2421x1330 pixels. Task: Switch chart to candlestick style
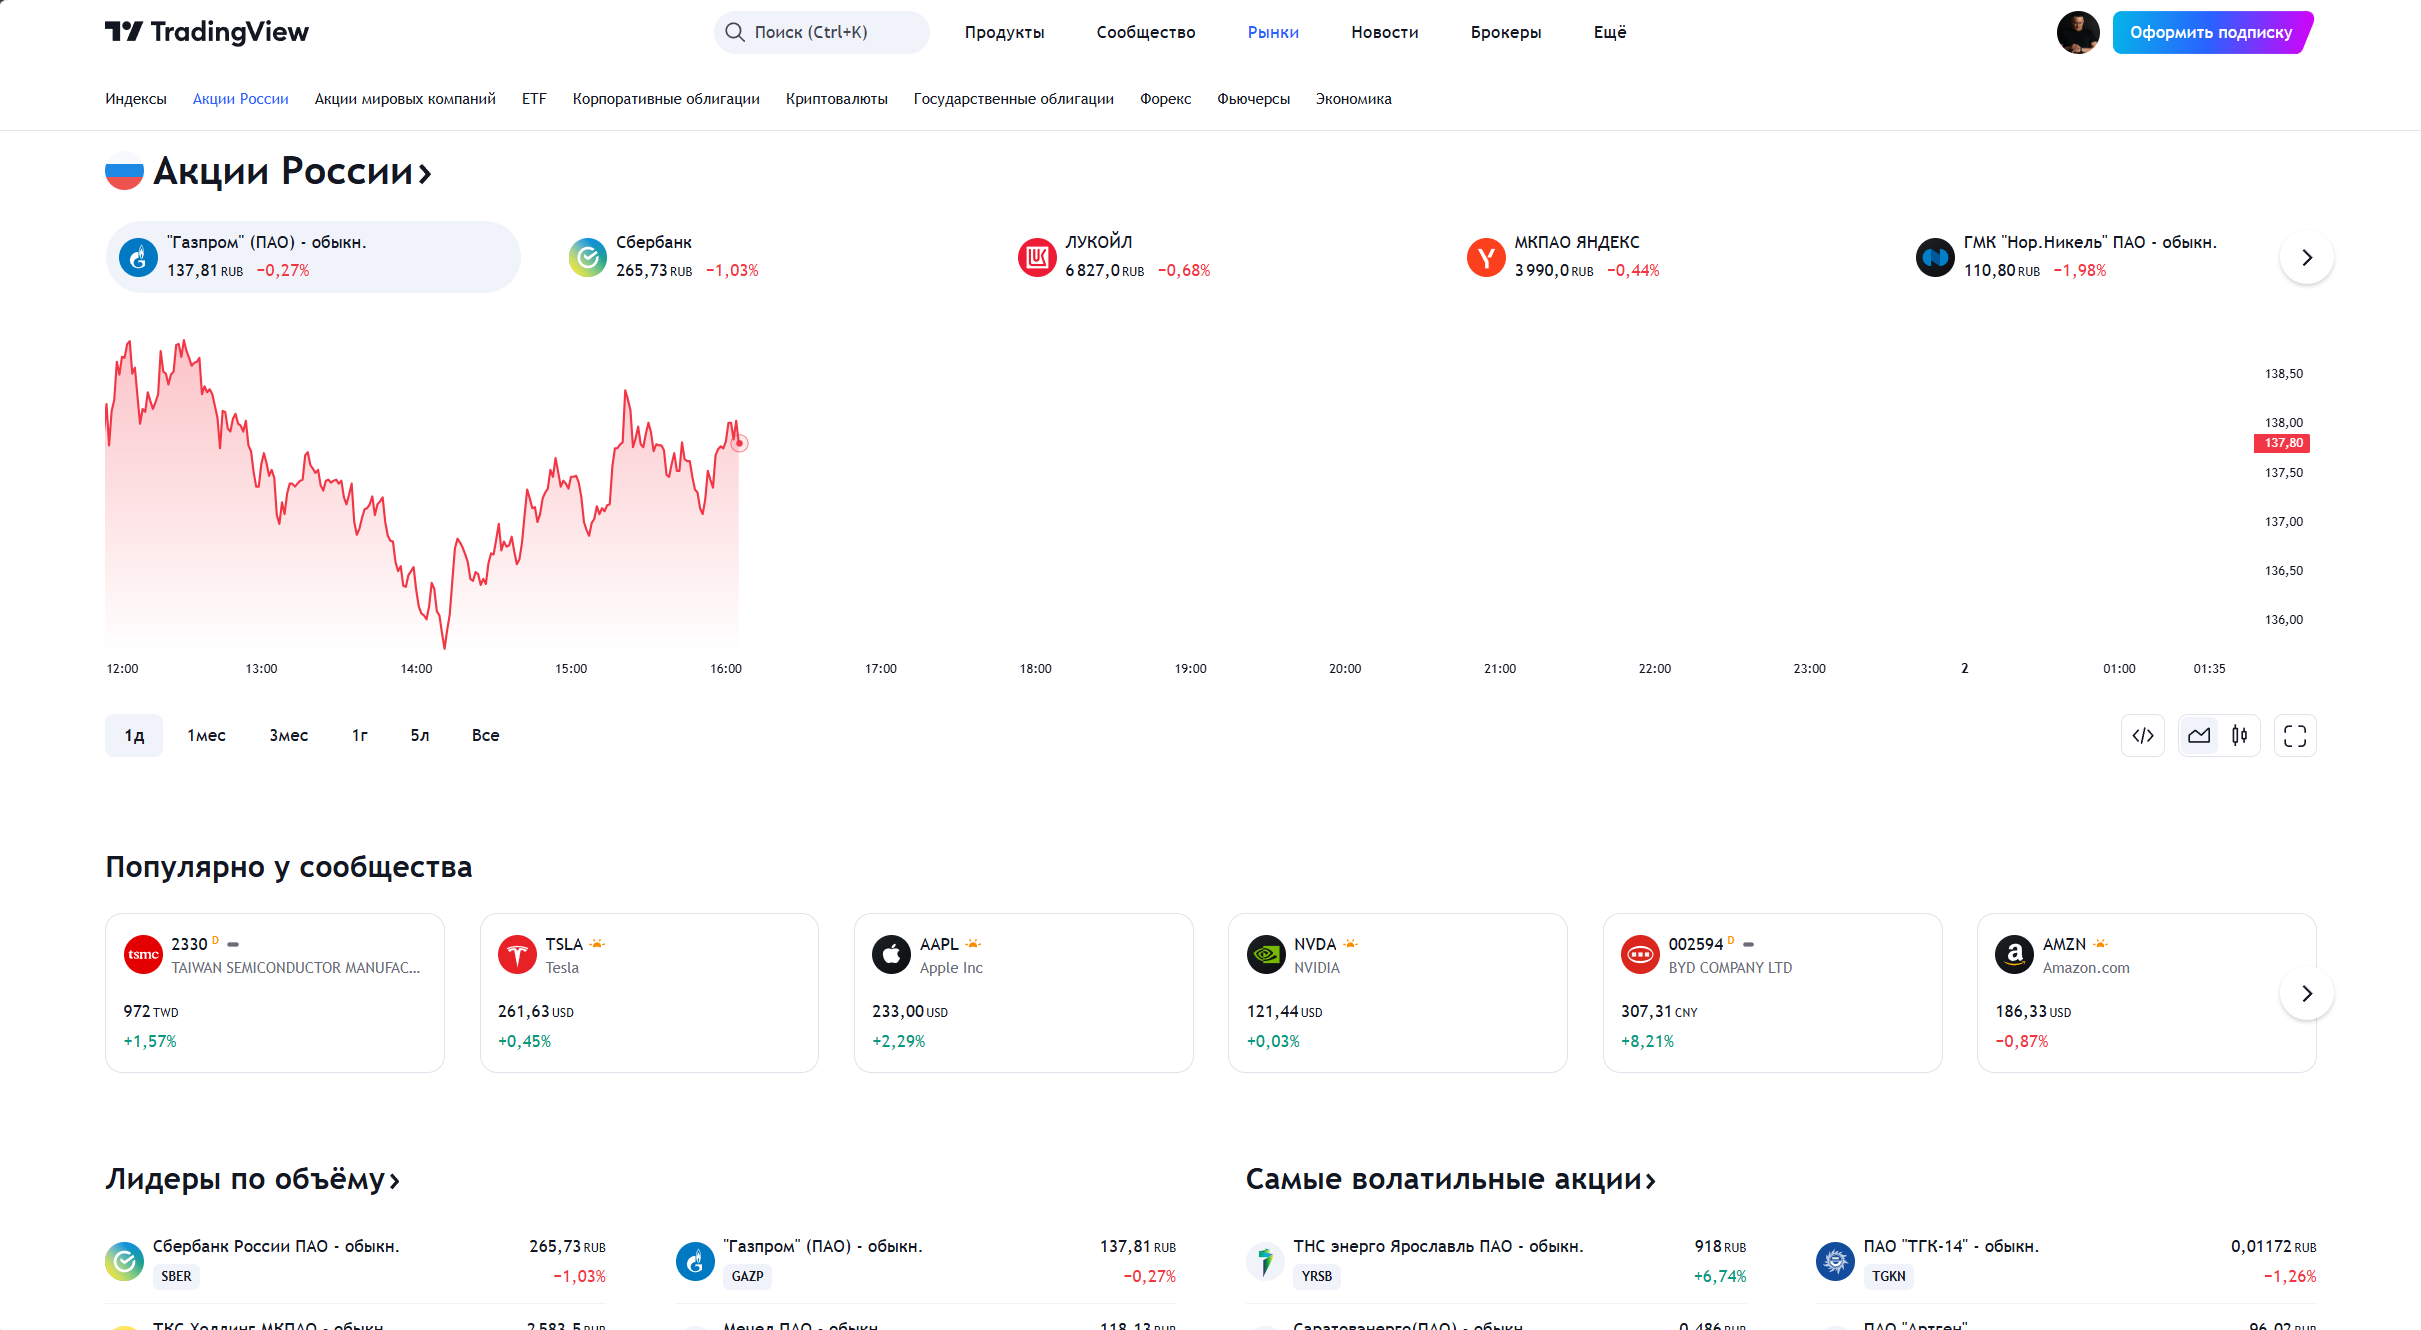tap(2239, 736)
